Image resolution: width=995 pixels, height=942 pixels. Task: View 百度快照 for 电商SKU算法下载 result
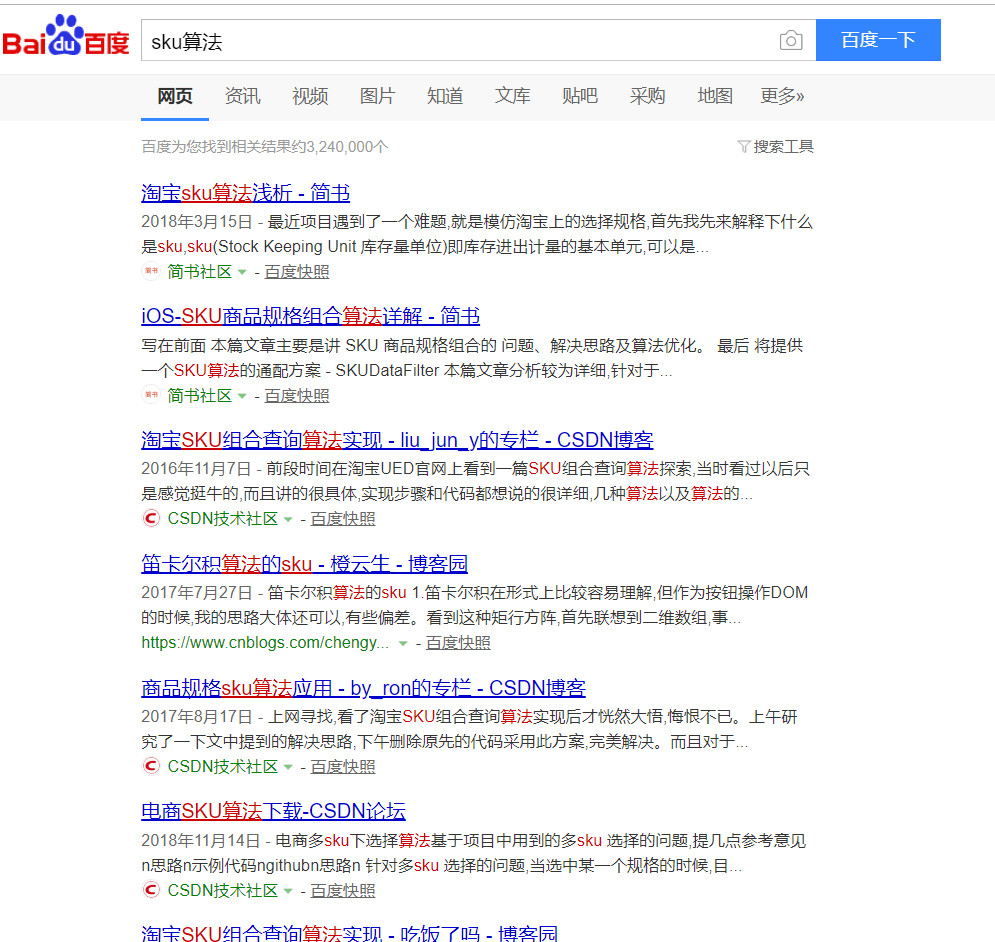[x=343, y=890]
